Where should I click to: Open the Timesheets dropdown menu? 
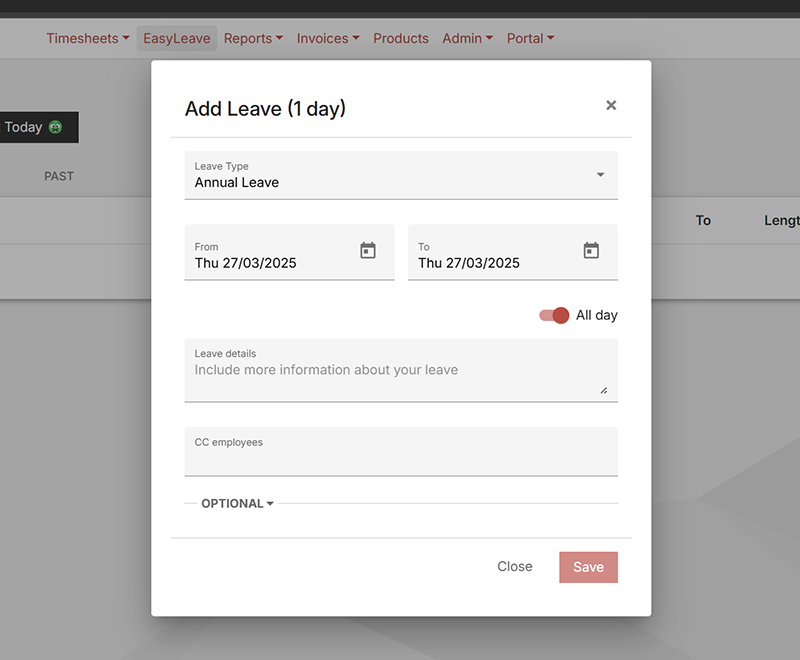pyautogui.click(x=88, y=38)
